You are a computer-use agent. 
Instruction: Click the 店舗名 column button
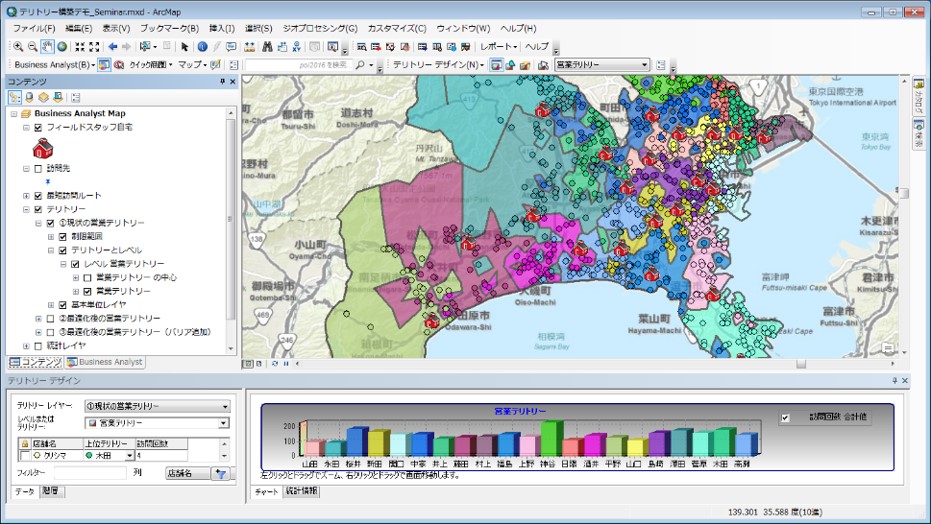188,474
